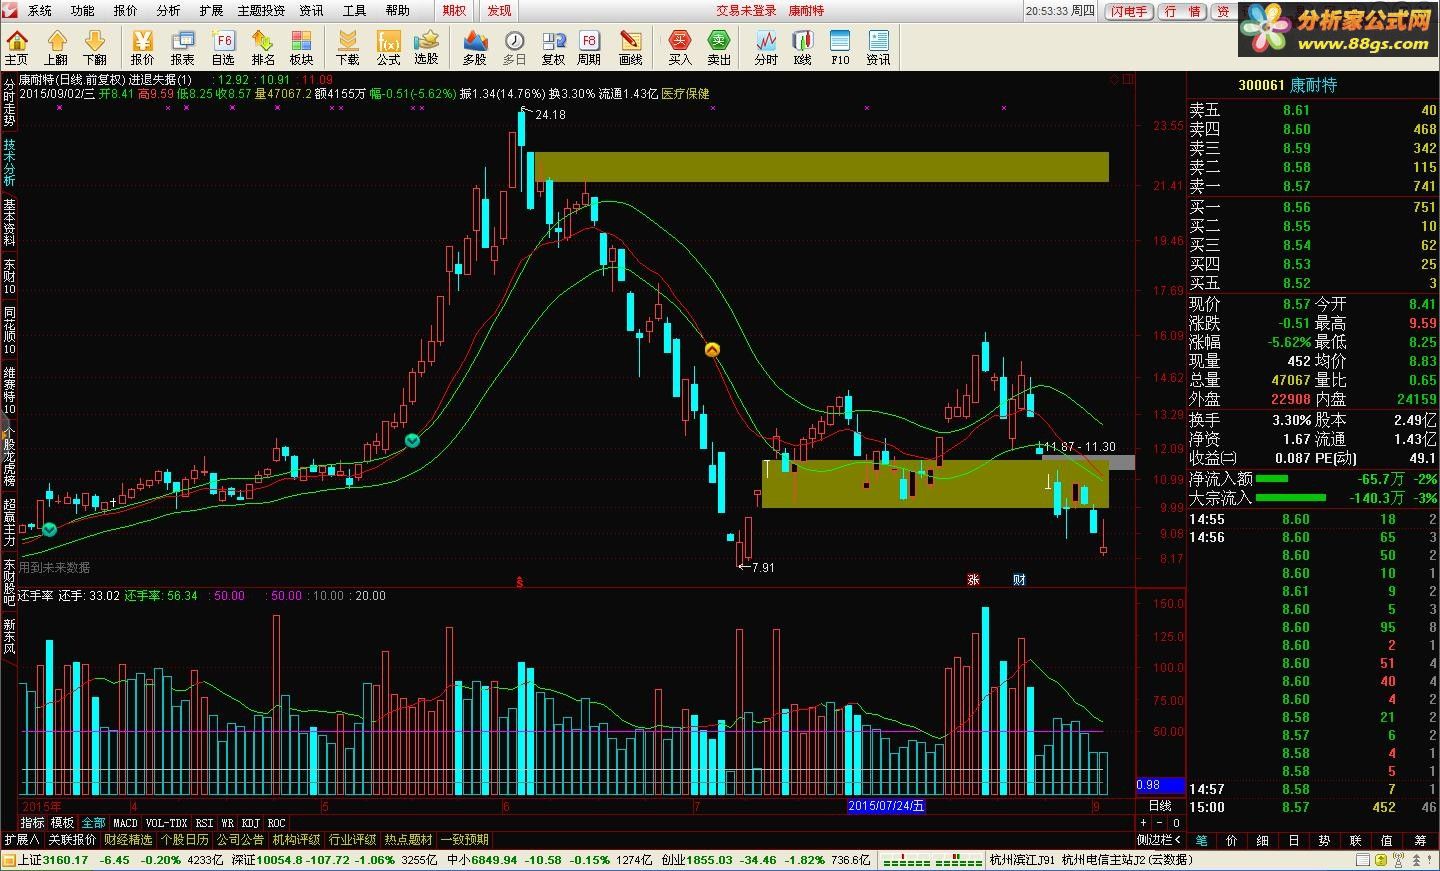Open the 报表 reports toolbar icon

pyautogui.click(x=182, y=47)
